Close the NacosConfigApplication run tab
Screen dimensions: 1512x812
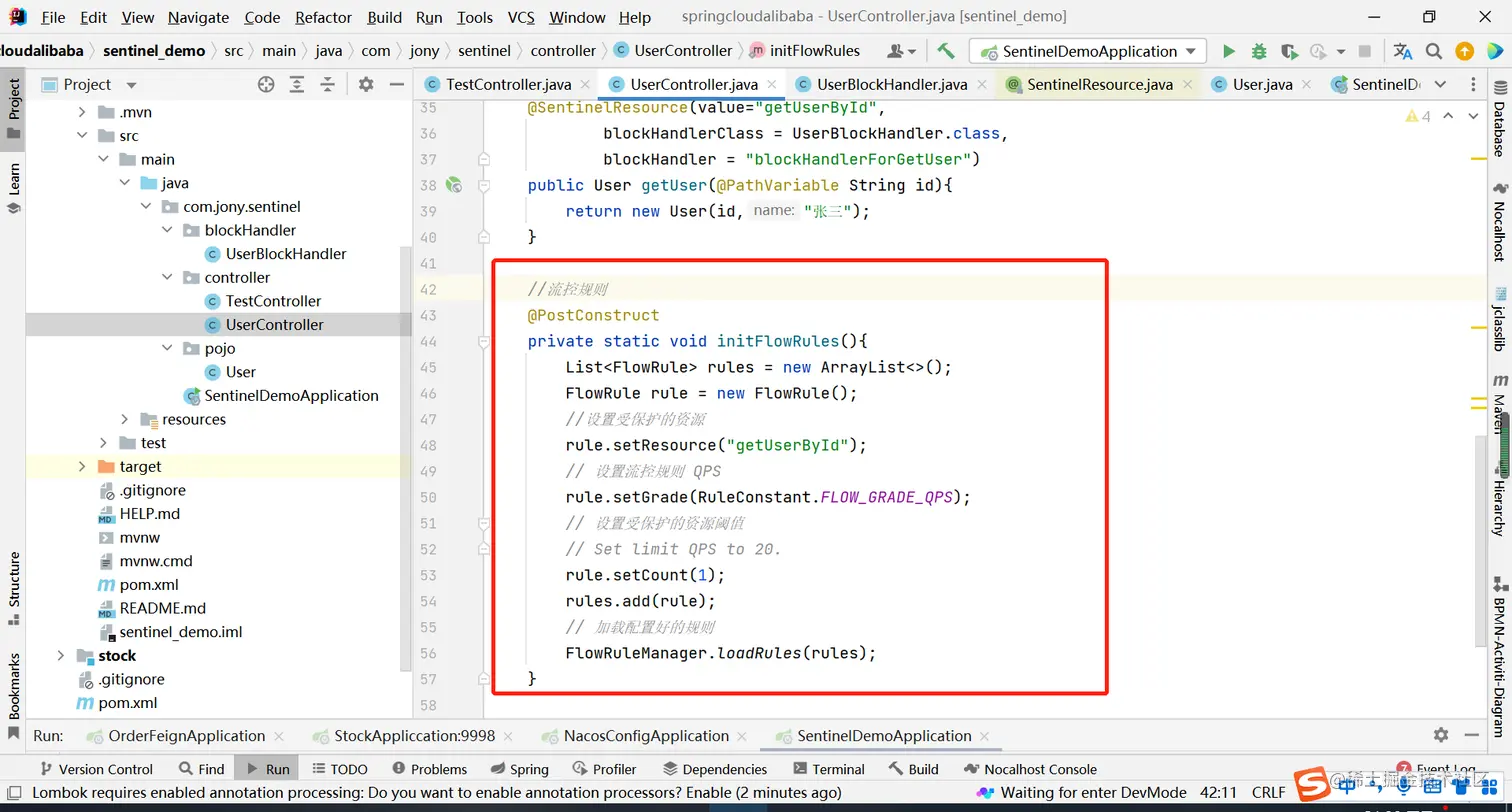pos(740,737)
